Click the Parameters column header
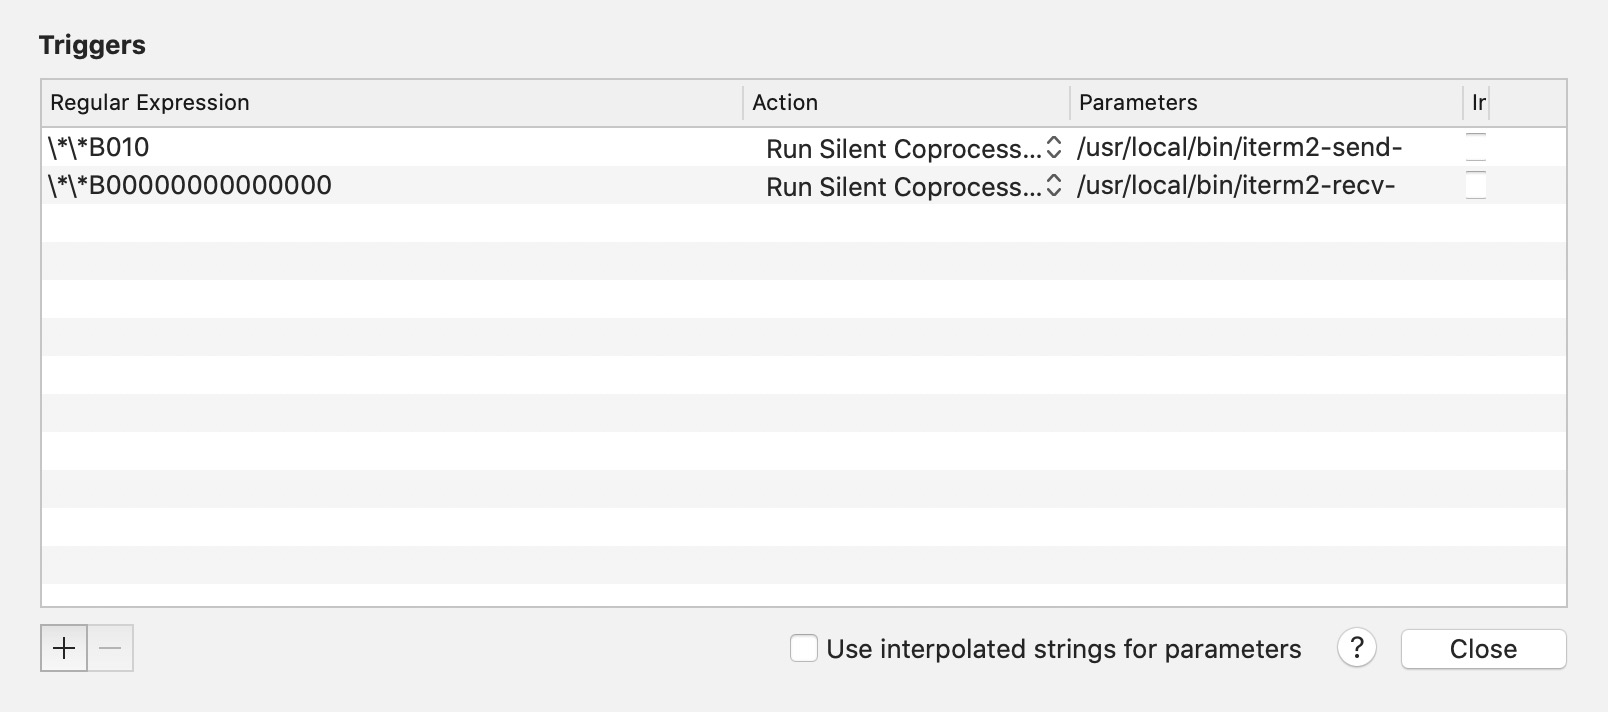The image size is (1608, 712). click(1265, 103)
